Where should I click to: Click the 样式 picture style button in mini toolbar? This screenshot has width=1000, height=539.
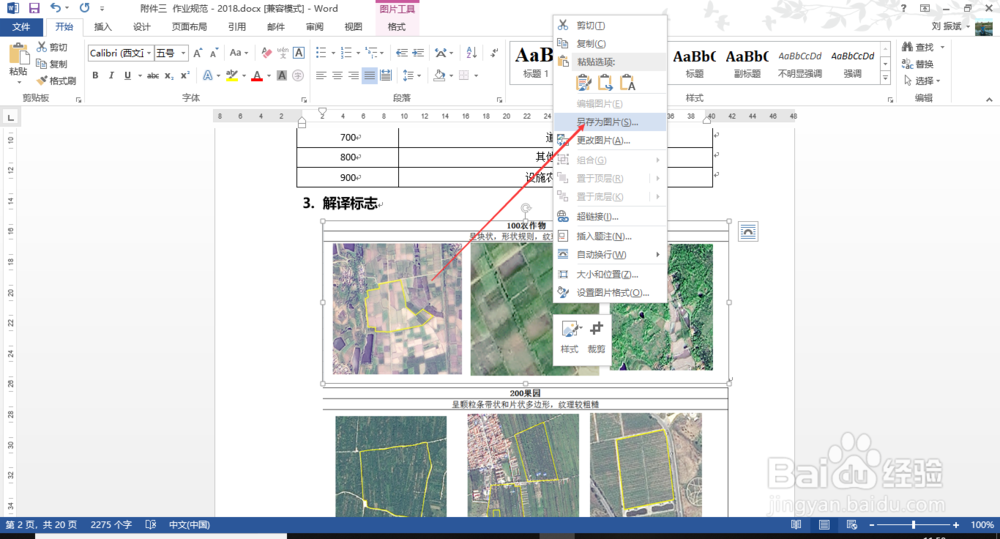pyautogui.click(x=570, y=337)
